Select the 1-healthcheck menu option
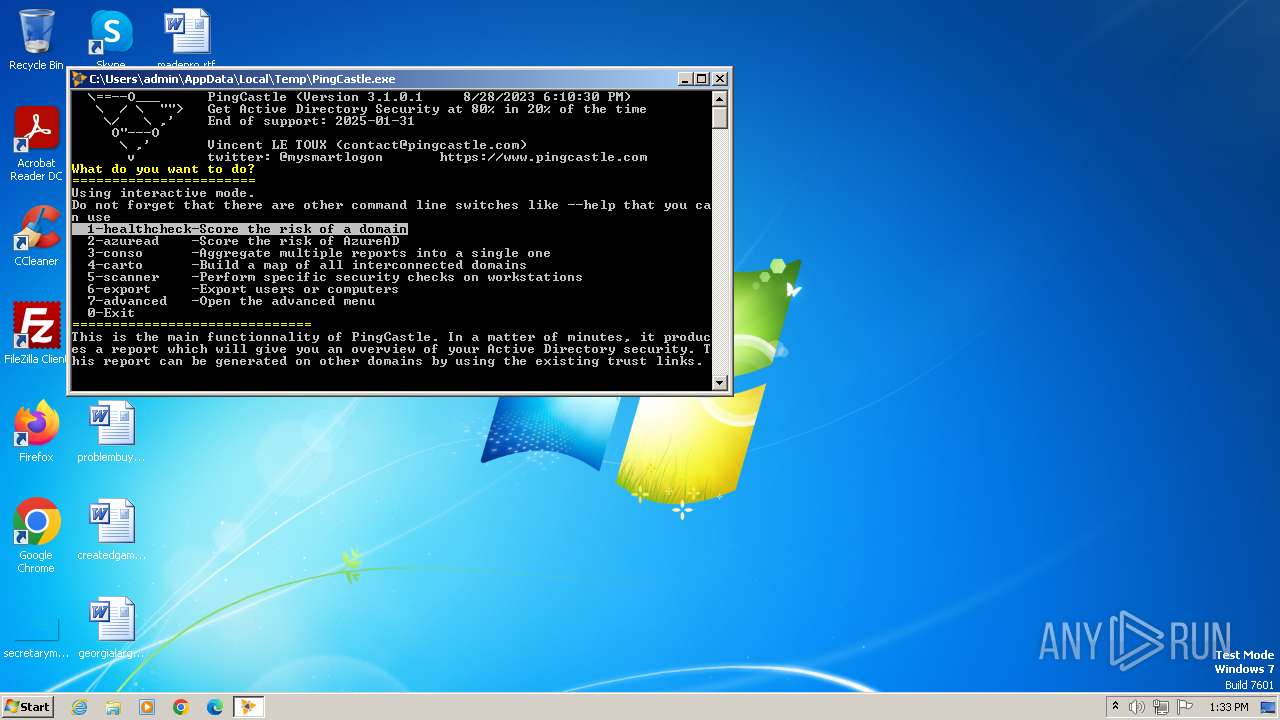Screen dimensions: 1280x720 [x=240, y=229]
